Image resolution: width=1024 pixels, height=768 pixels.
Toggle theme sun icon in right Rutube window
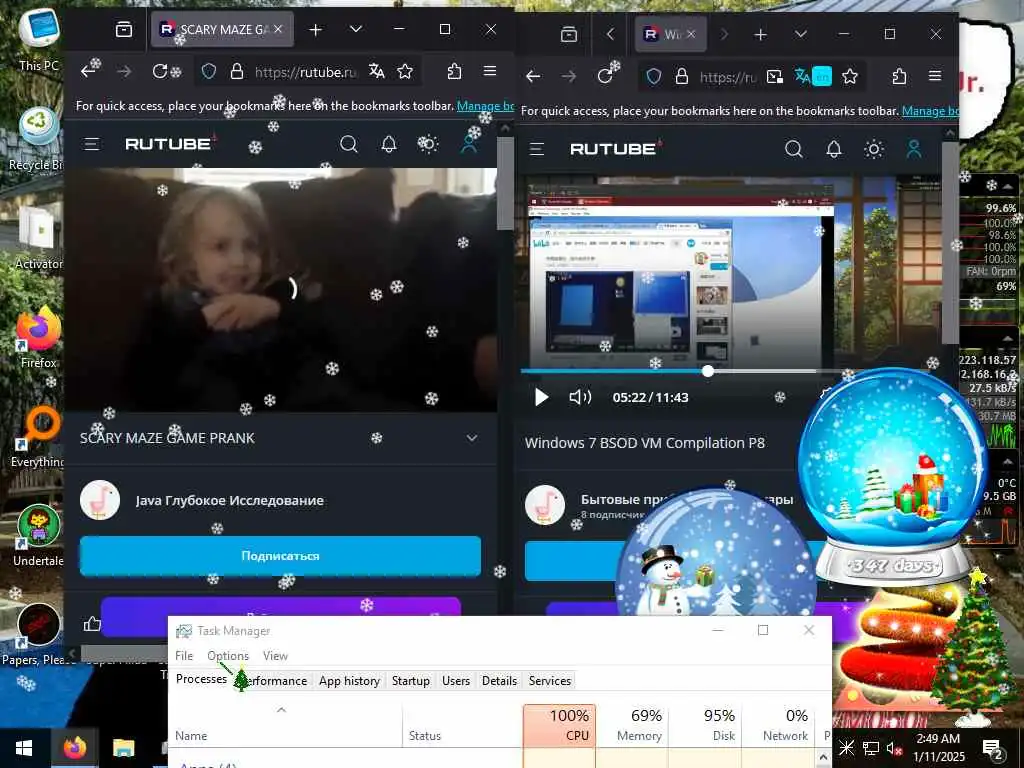click(x=874, y=149)
